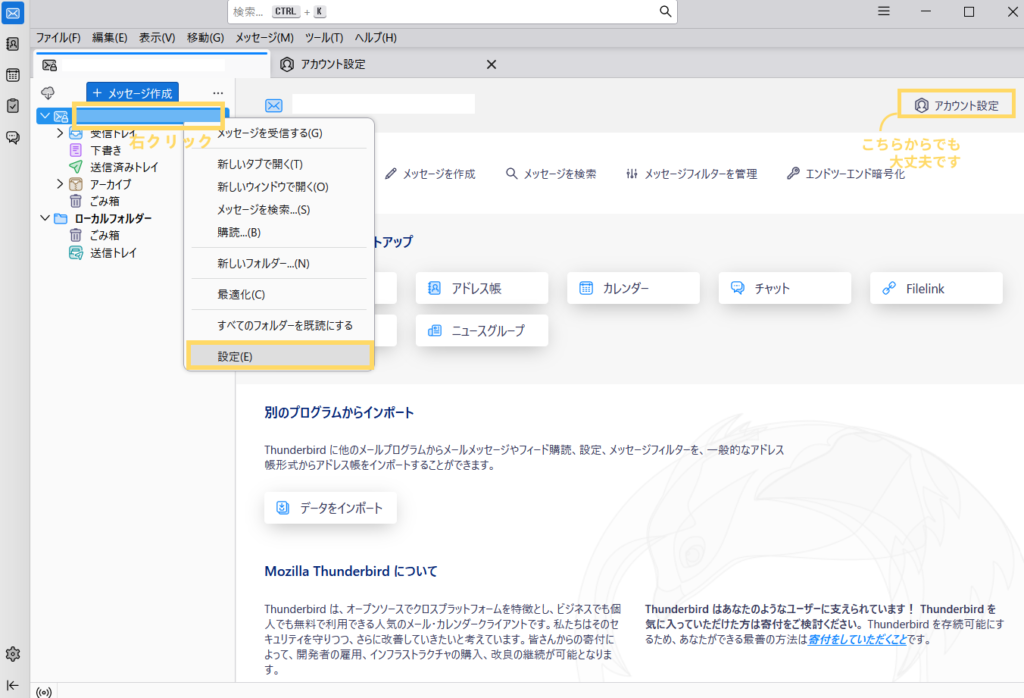This screenshot has height=698, width=1024.
Task: Collapse the mail account tree
Action: [x=44, y=116]
